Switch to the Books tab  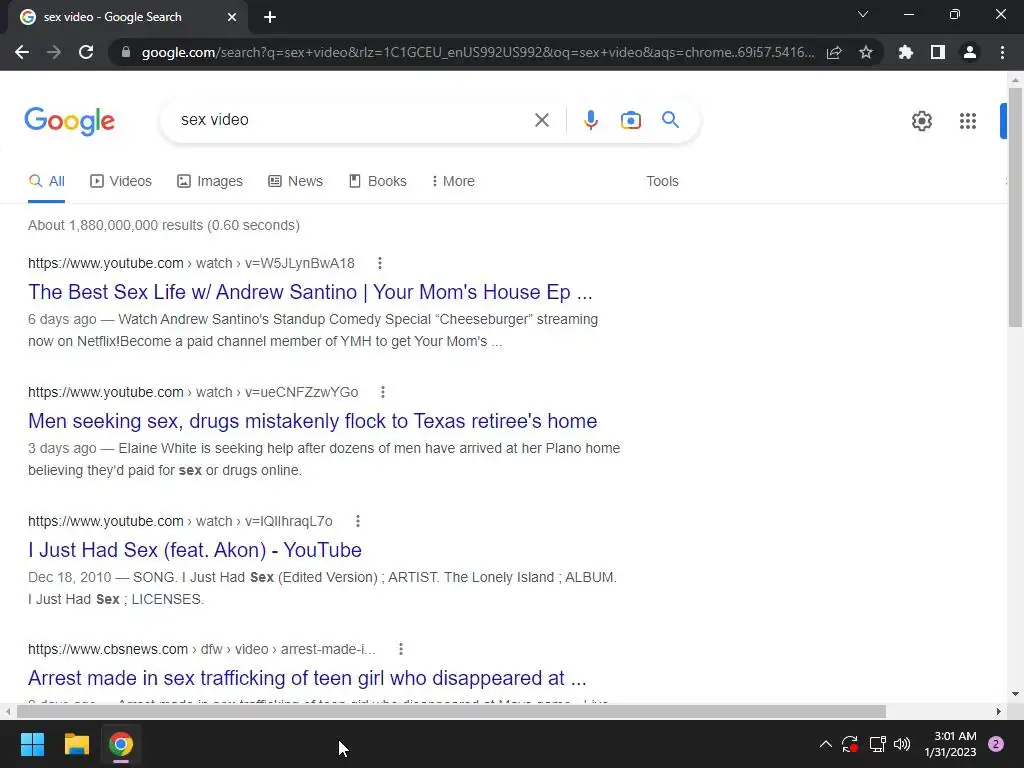tap(377, 182)
